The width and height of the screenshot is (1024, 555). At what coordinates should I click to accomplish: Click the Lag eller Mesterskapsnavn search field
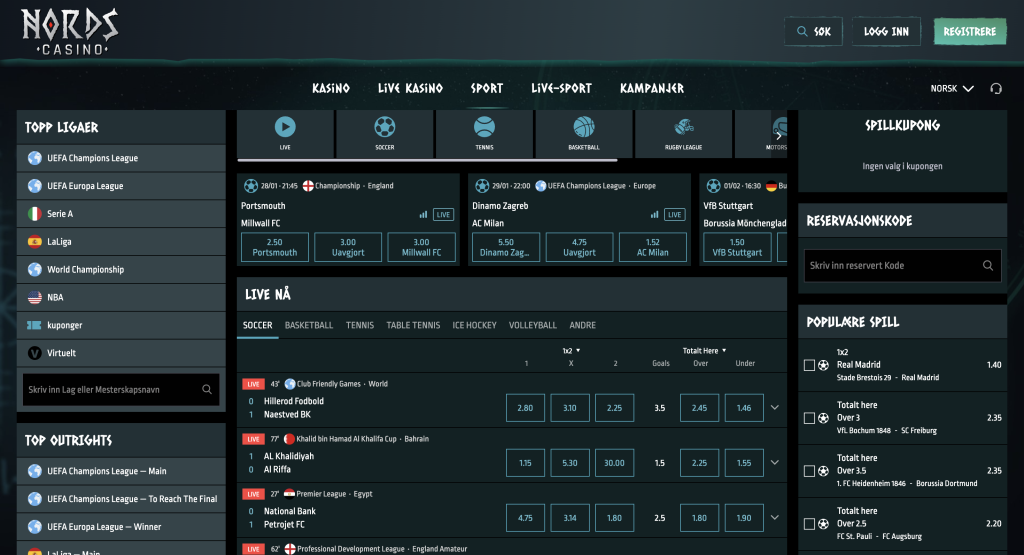point(121,389)
